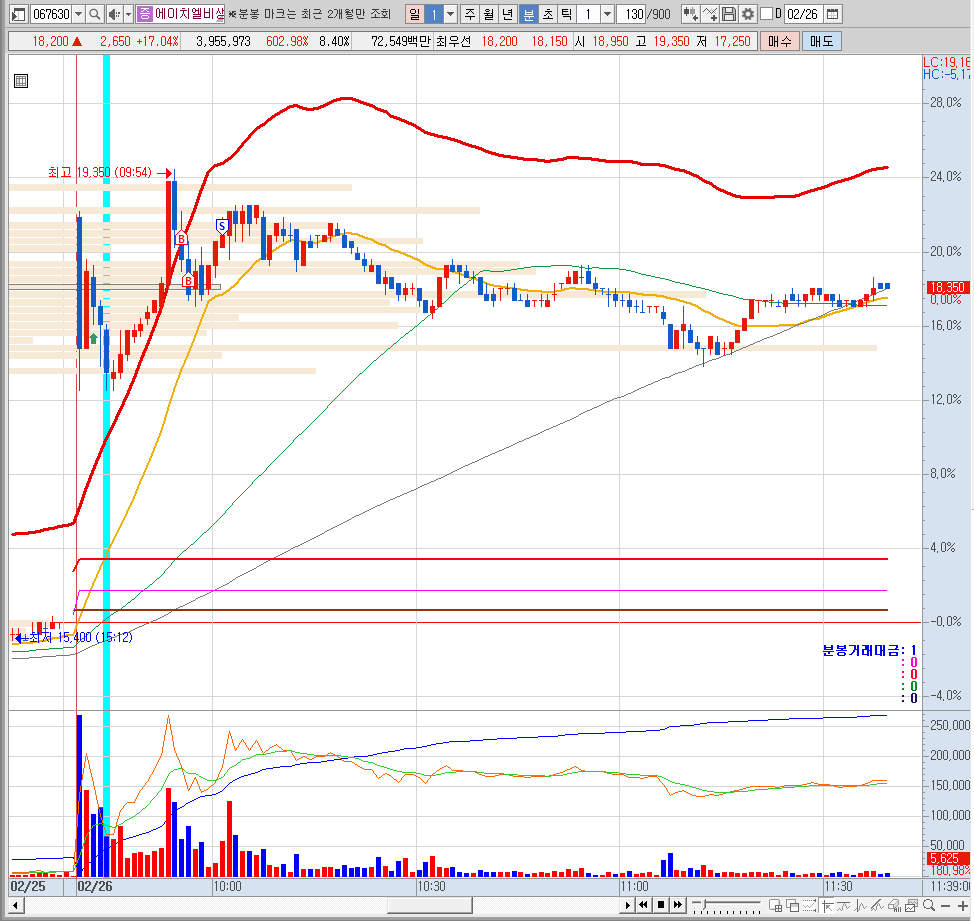Click the diagonal line with wave icon
The height and width of the screenshot is (921, 974).
pos(877,905)
